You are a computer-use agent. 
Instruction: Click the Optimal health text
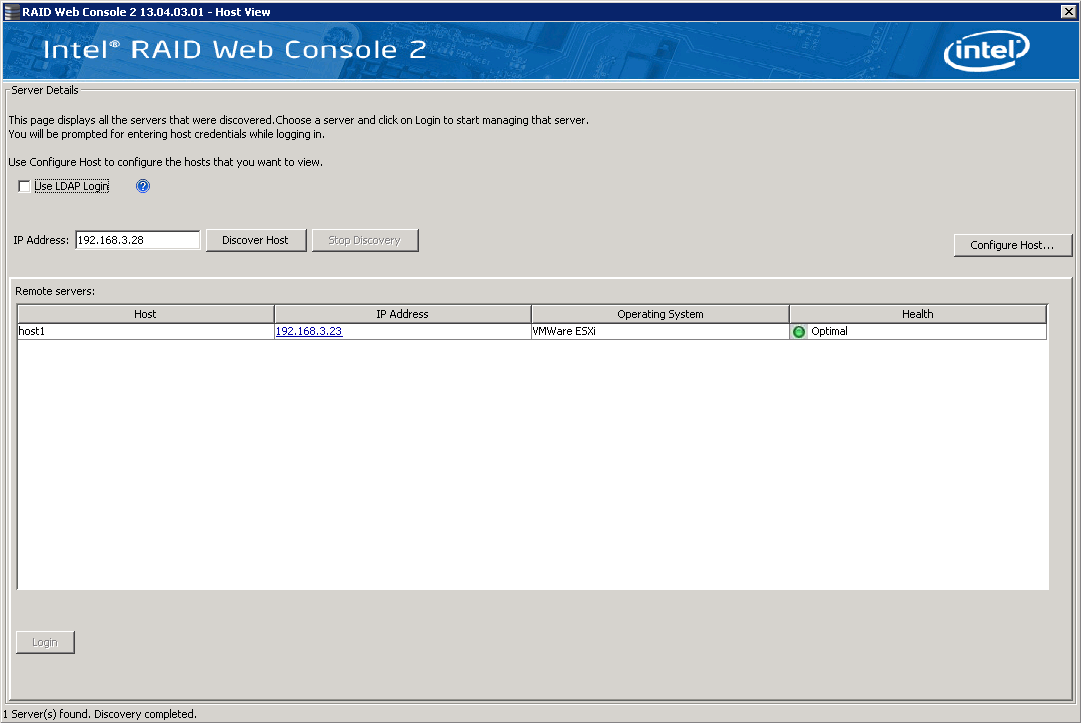coord(829,331)
